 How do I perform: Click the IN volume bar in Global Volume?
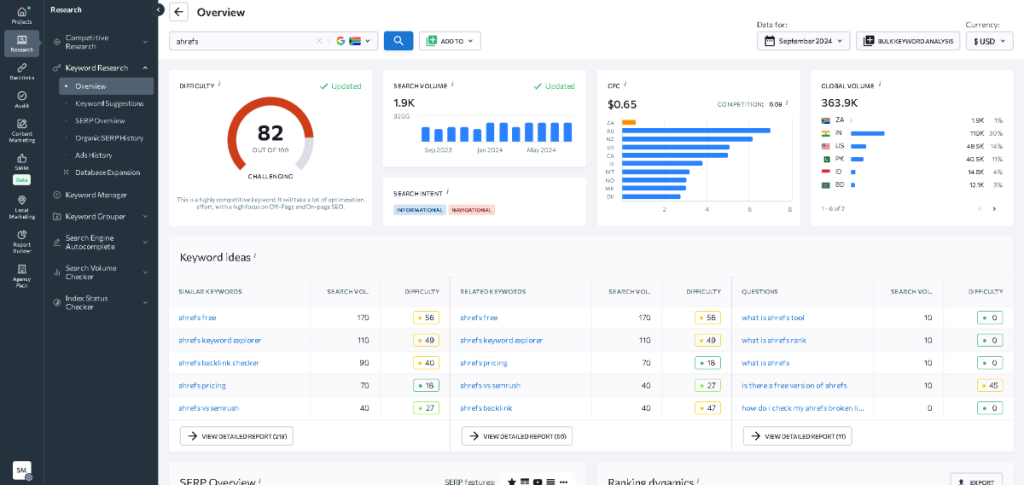point(867,133)
